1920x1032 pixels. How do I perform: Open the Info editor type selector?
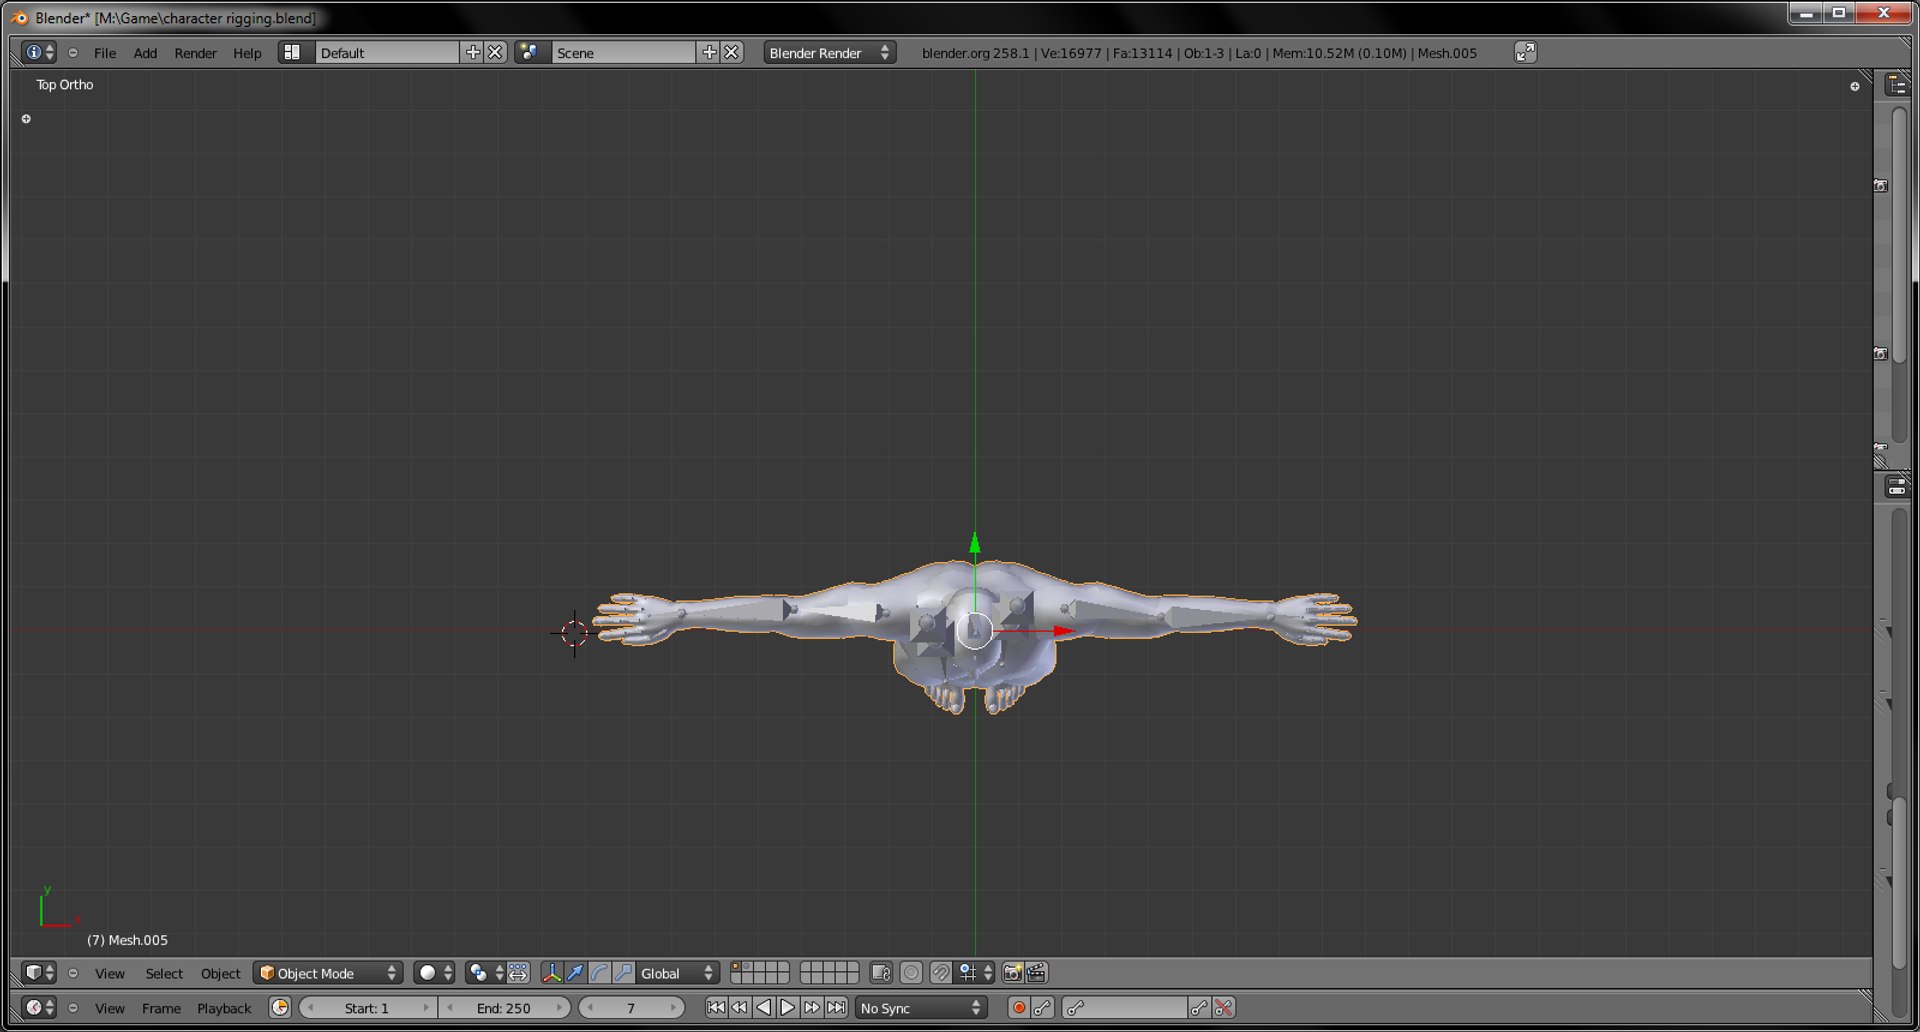(39, 53)
